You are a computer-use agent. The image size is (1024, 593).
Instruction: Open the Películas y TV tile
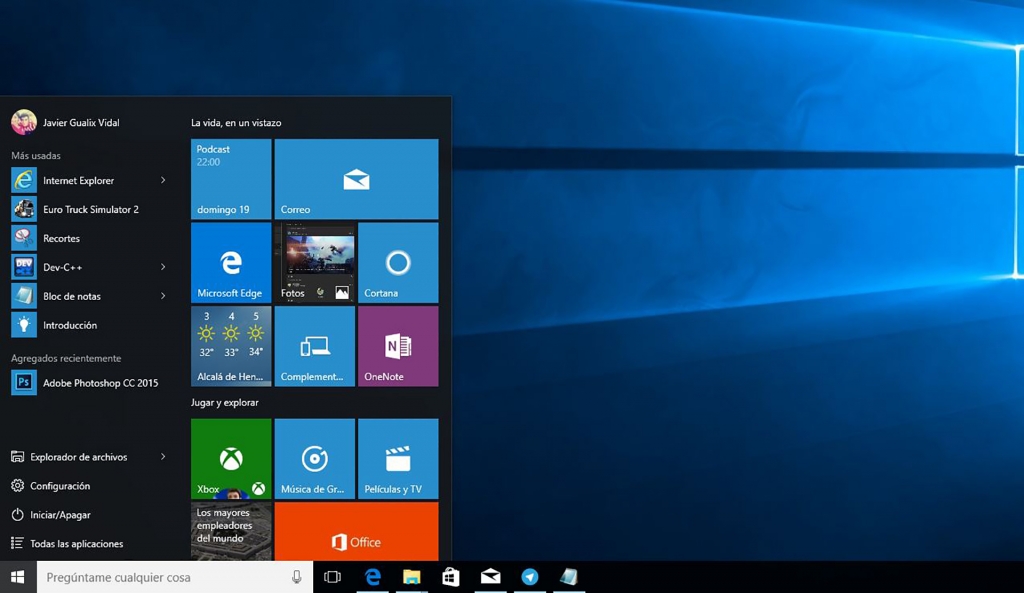[x=398, y=459]
